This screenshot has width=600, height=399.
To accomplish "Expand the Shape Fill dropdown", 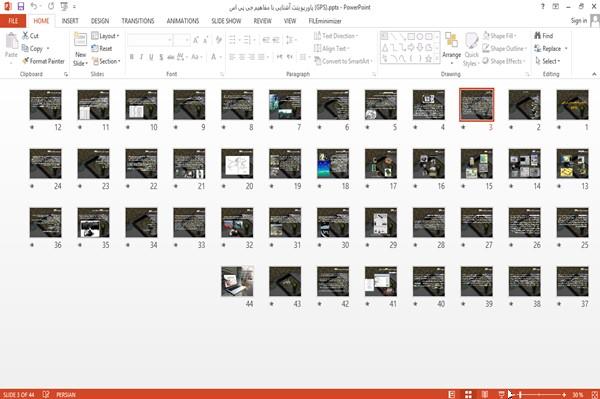I will pos(499,36).
